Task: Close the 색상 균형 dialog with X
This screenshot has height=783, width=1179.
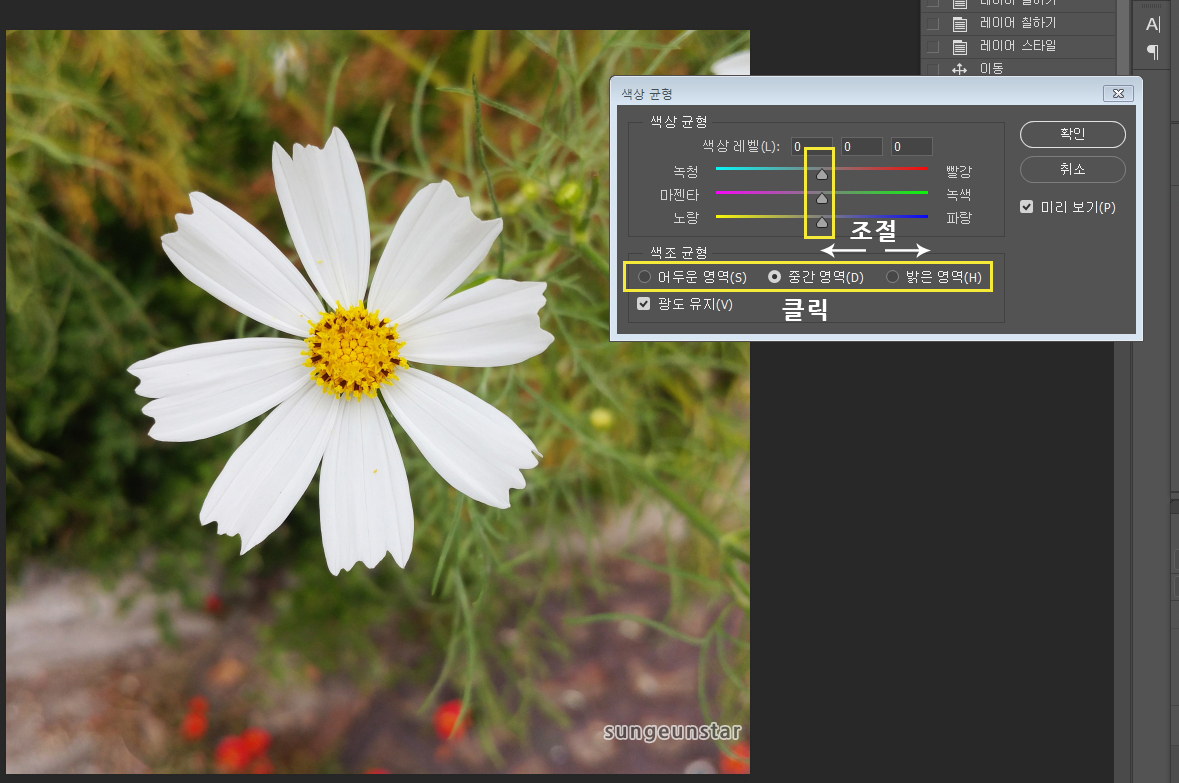Action: (x=1118, y=93)
